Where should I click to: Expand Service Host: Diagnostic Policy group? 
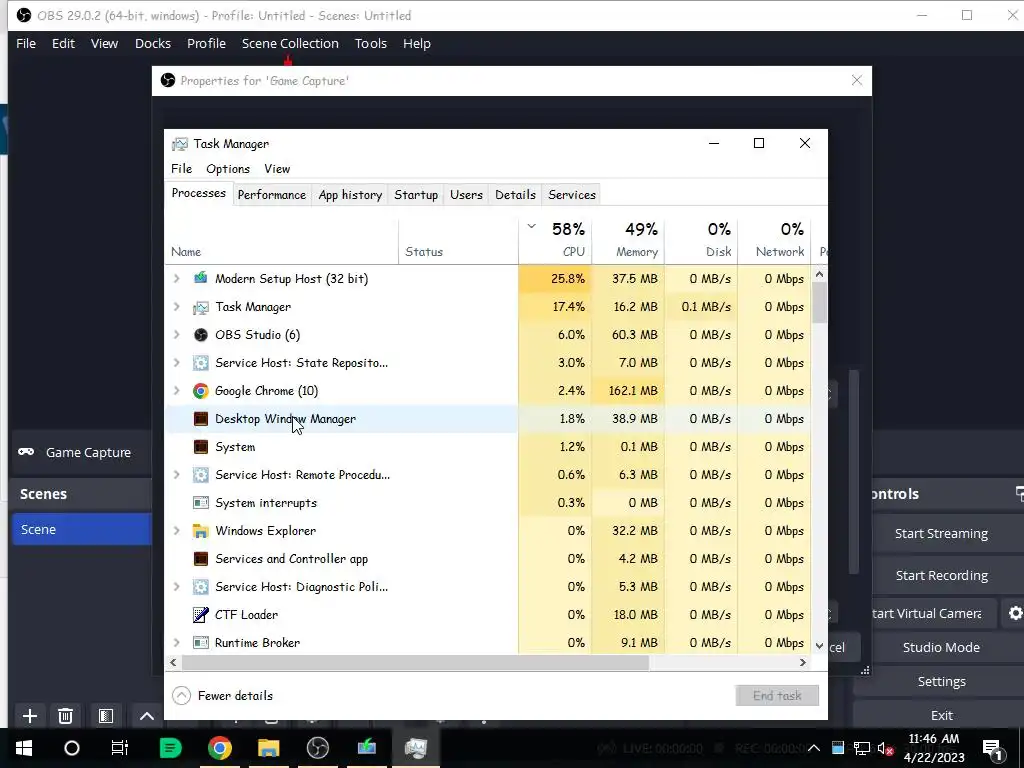click(x=176, y=587)
